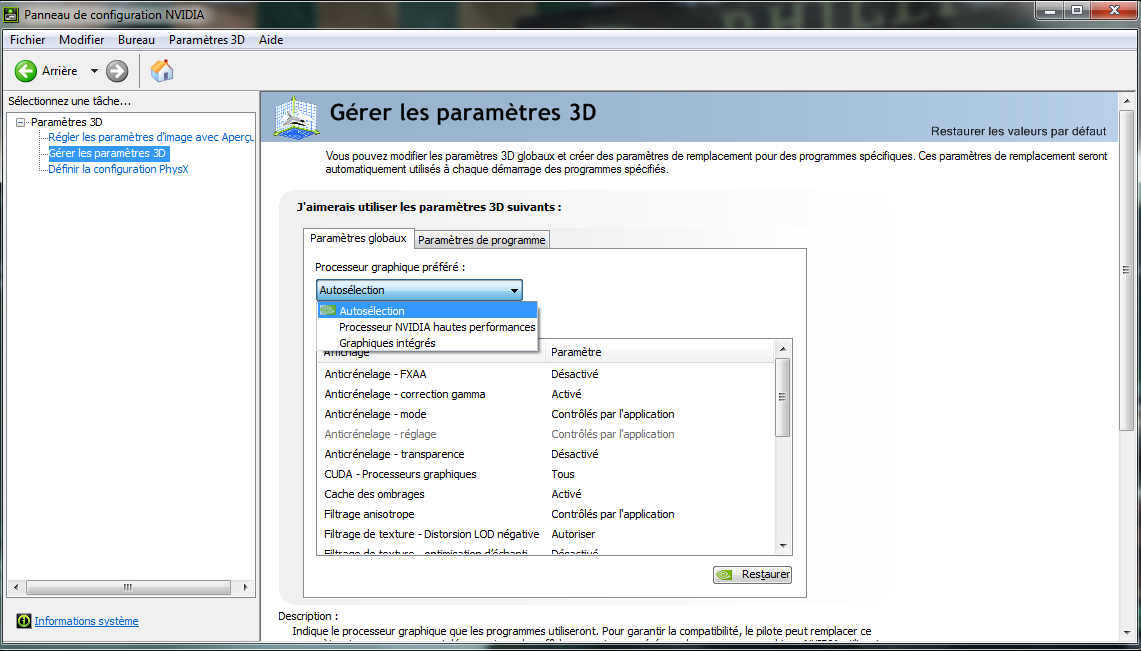
Task: Select Définir la configuration PhysX
Action: tap(119, 169)
